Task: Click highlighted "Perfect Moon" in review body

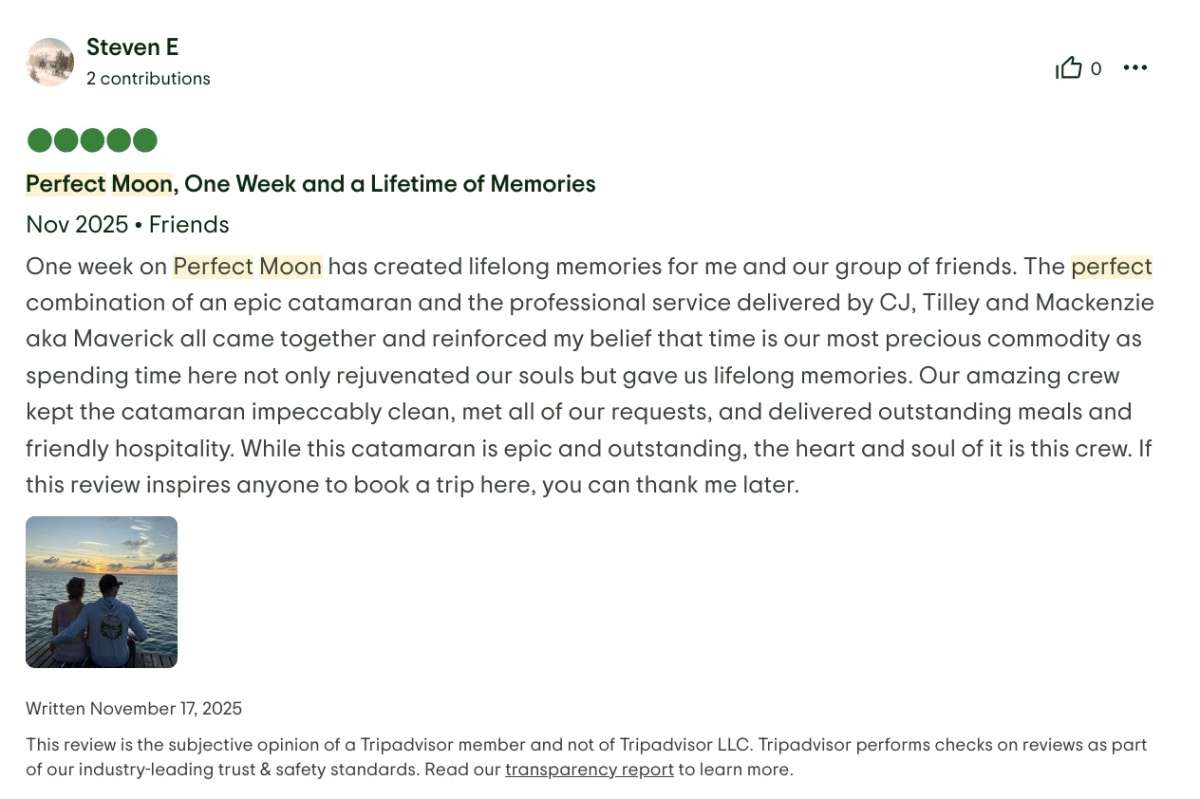Action: coord(247,266)
